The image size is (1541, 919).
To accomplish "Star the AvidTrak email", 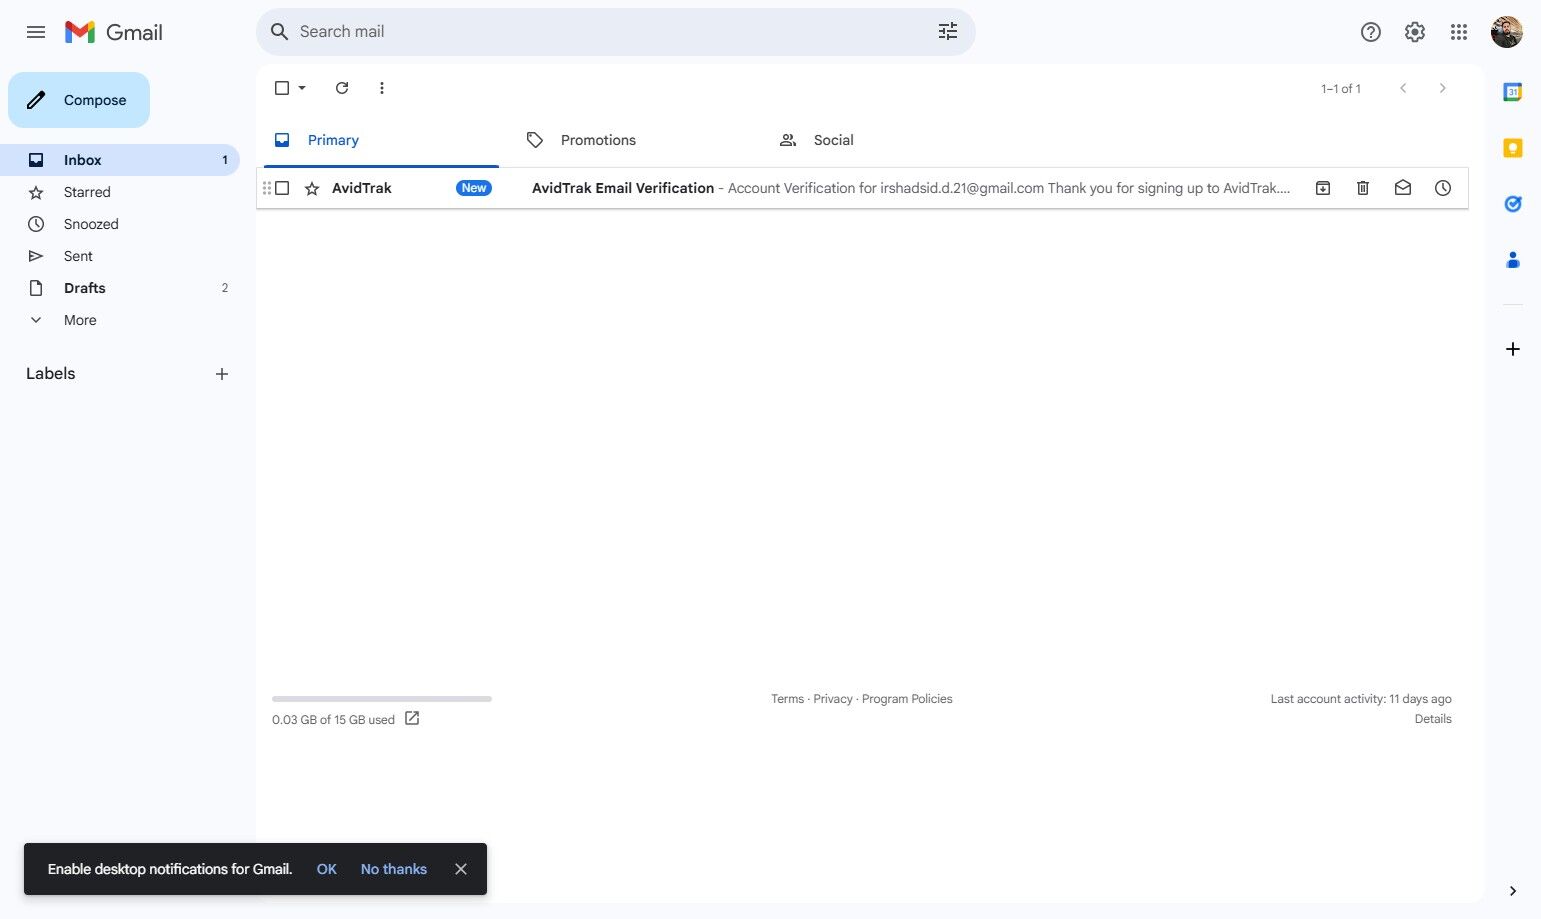I will click(312, 188).
